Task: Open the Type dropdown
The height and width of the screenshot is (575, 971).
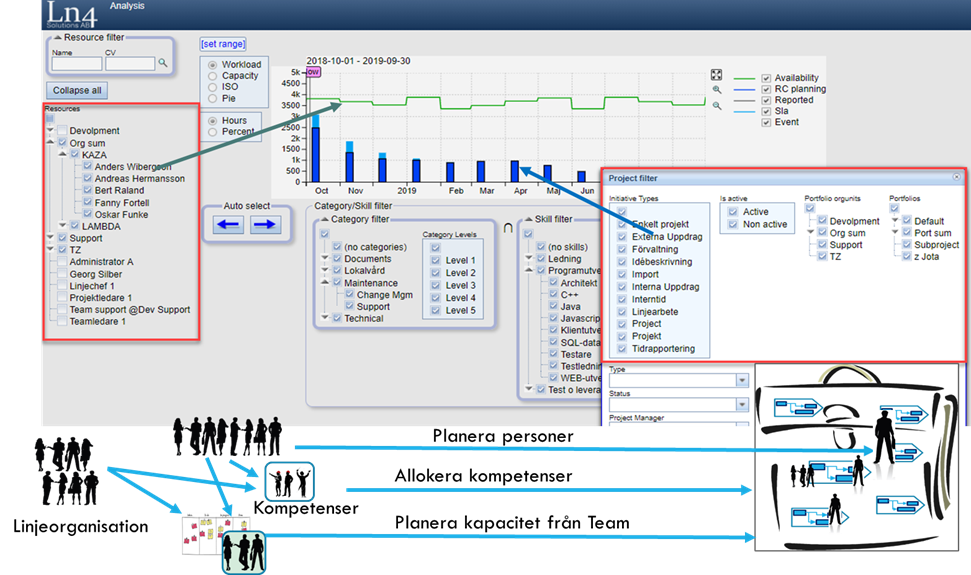Action: click(x=742, y=380)
